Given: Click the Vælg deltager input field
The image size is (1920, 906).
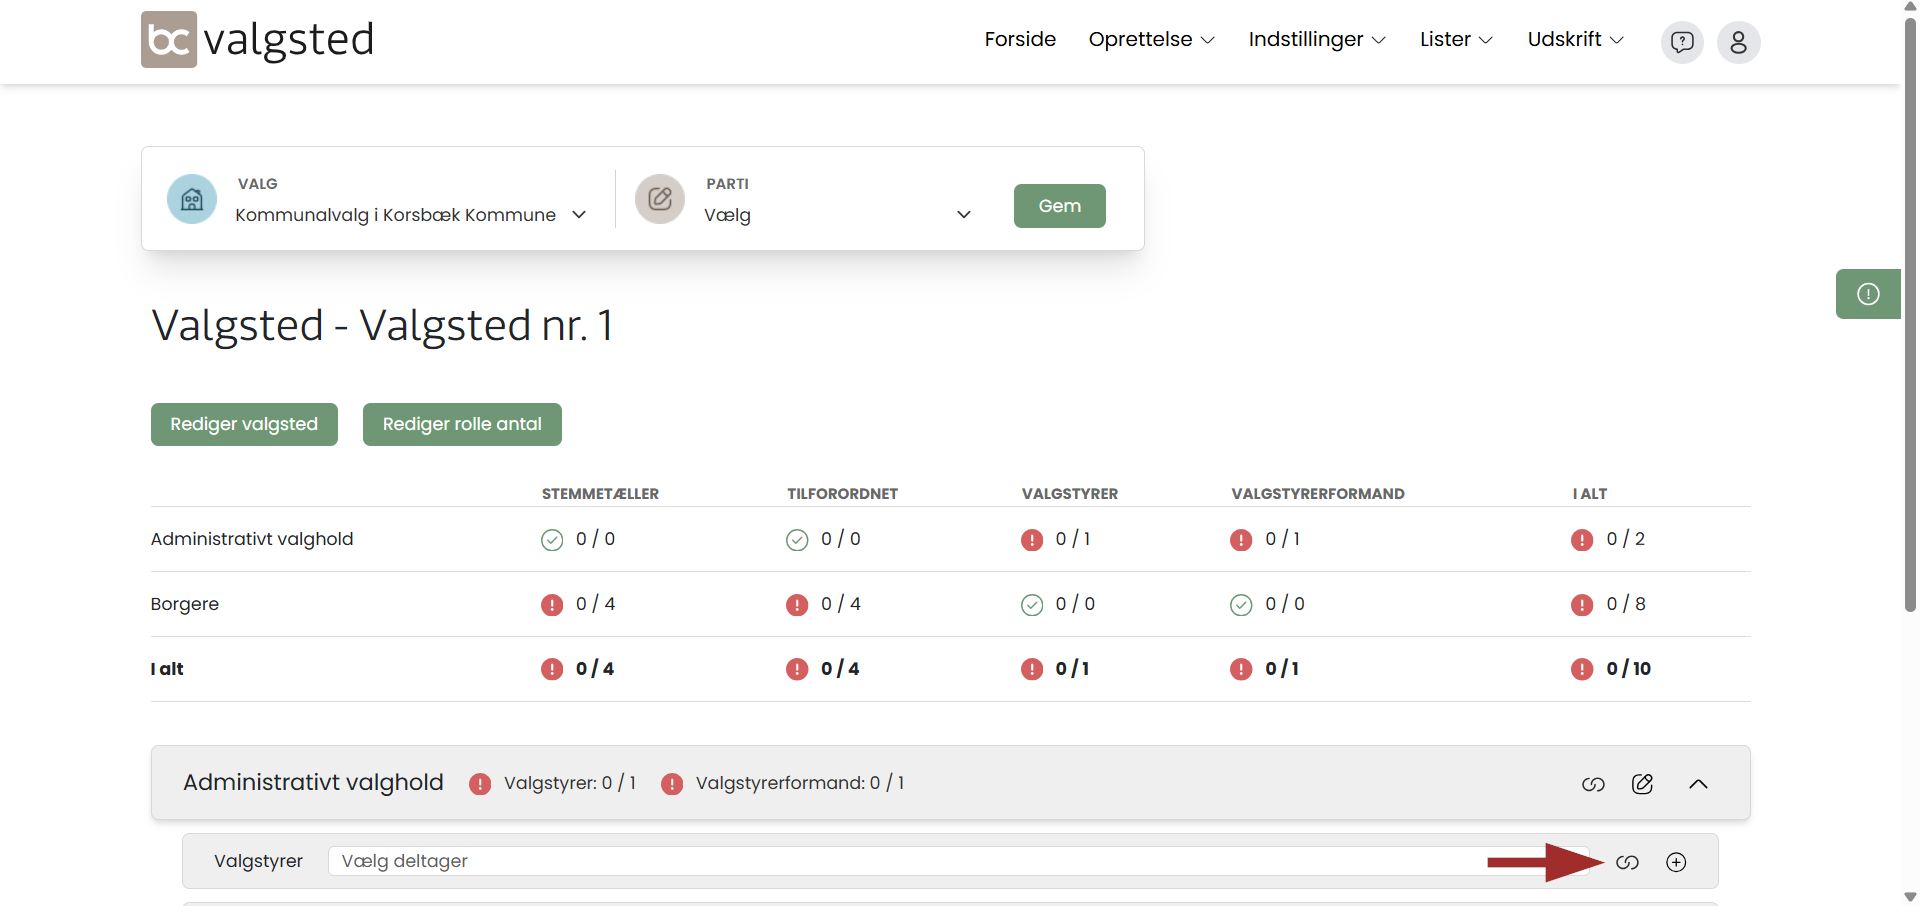Looking at the screenshot, I should coord(900,861).
